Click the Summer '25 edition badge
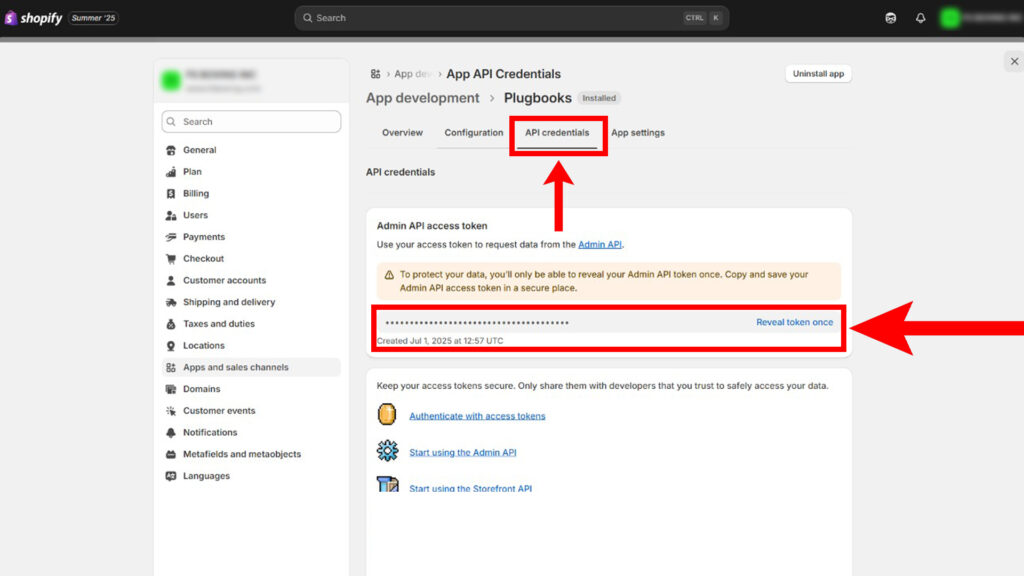This screenshot has width=1024, height=576. tap(93, 18)
